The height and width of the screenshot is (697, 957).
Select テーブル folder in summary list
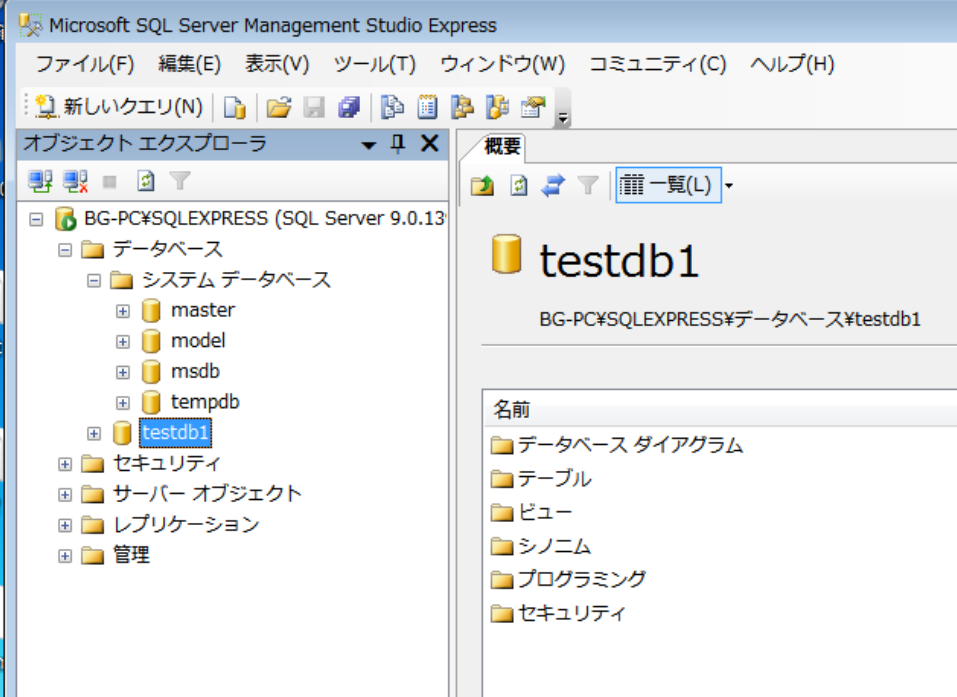coord(541,479)
